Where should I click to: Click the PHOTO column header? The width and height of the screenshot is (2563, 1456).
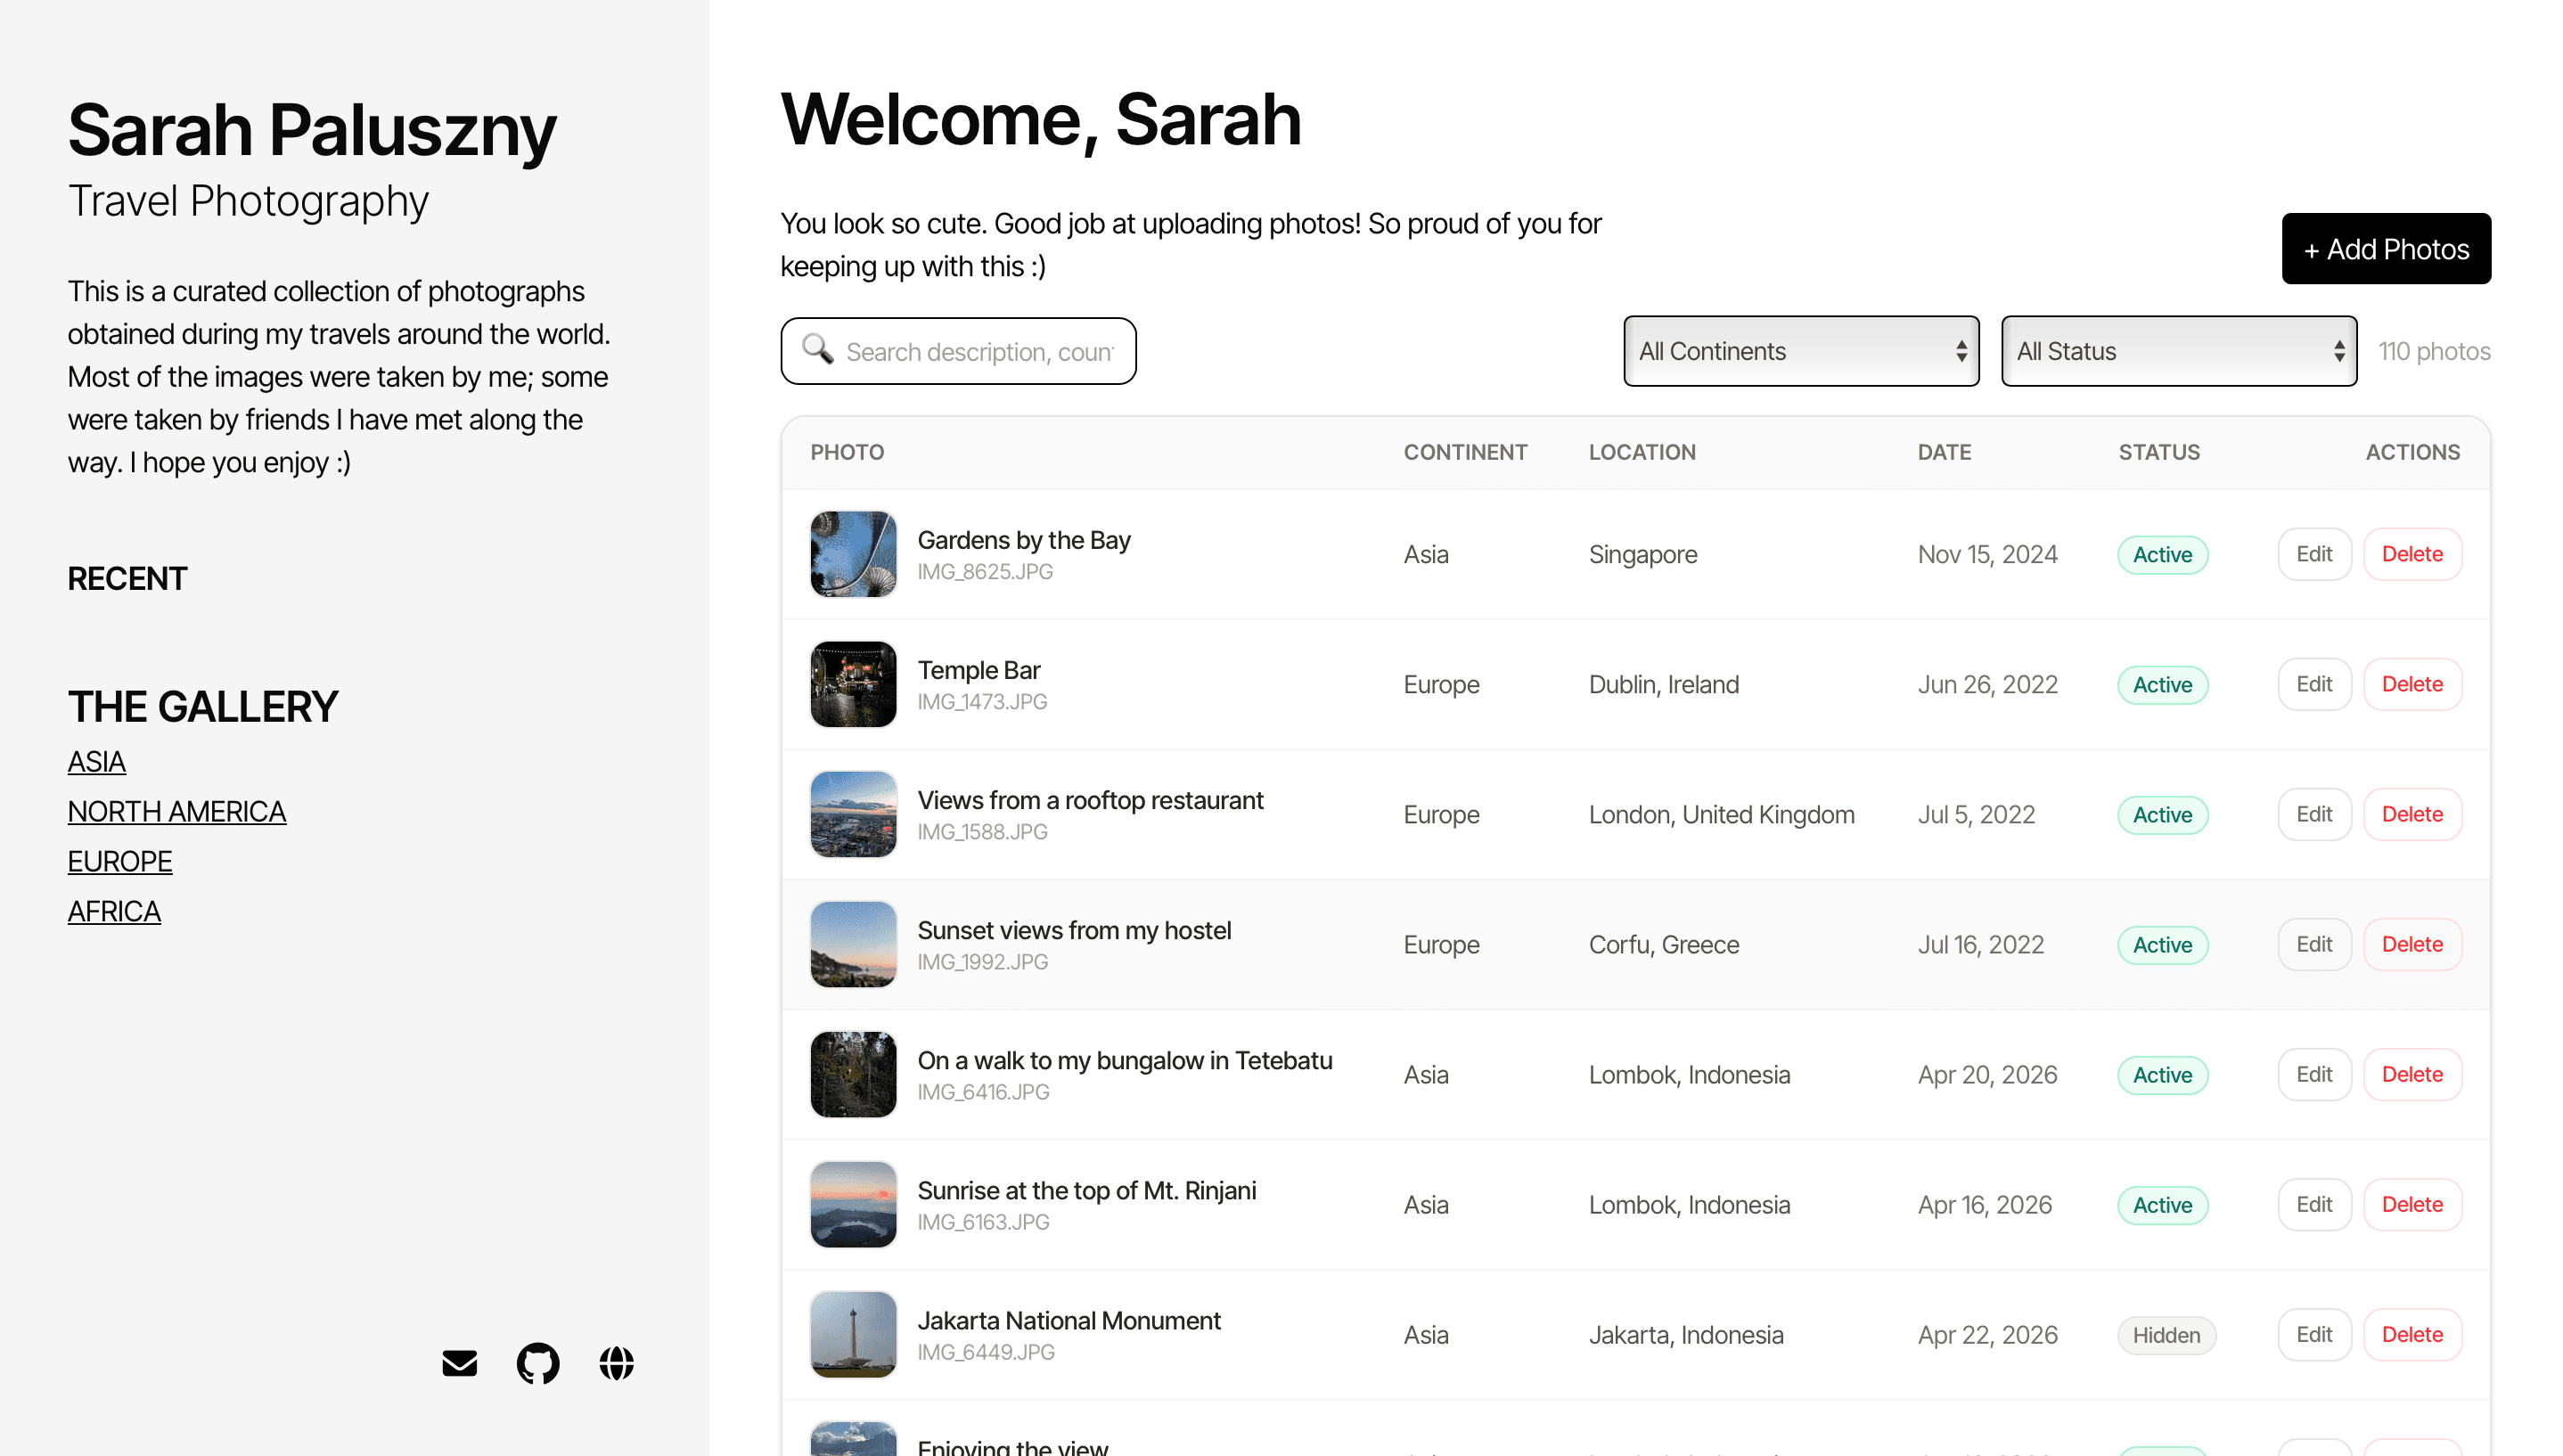click(x=847, y=452)
